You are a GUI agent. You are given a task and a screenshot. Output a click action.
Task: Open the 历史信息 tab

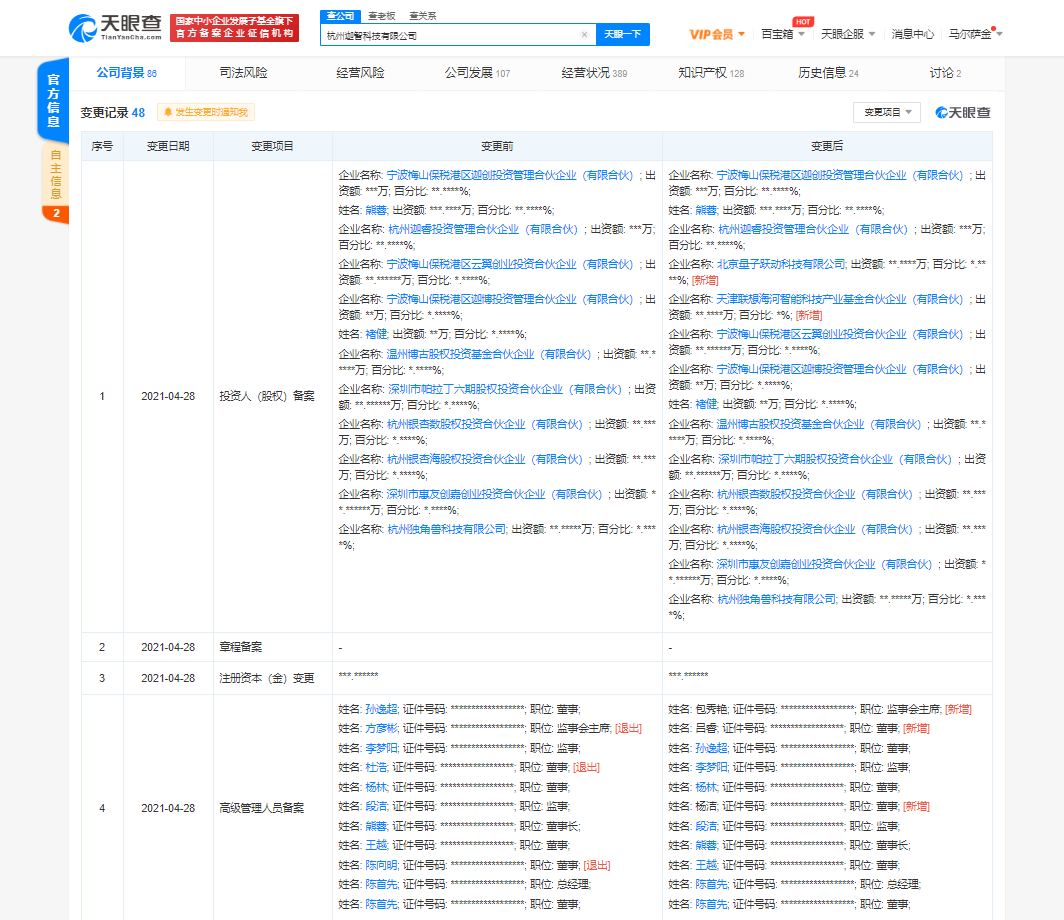[x=828, y=73]
